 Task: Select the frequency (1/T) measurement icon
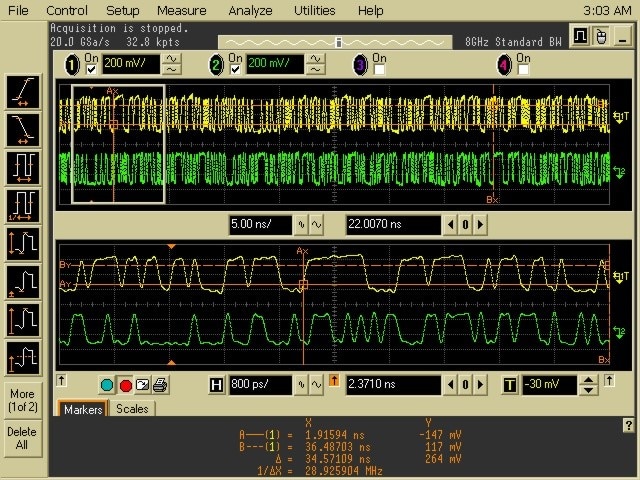click(23, 206)
